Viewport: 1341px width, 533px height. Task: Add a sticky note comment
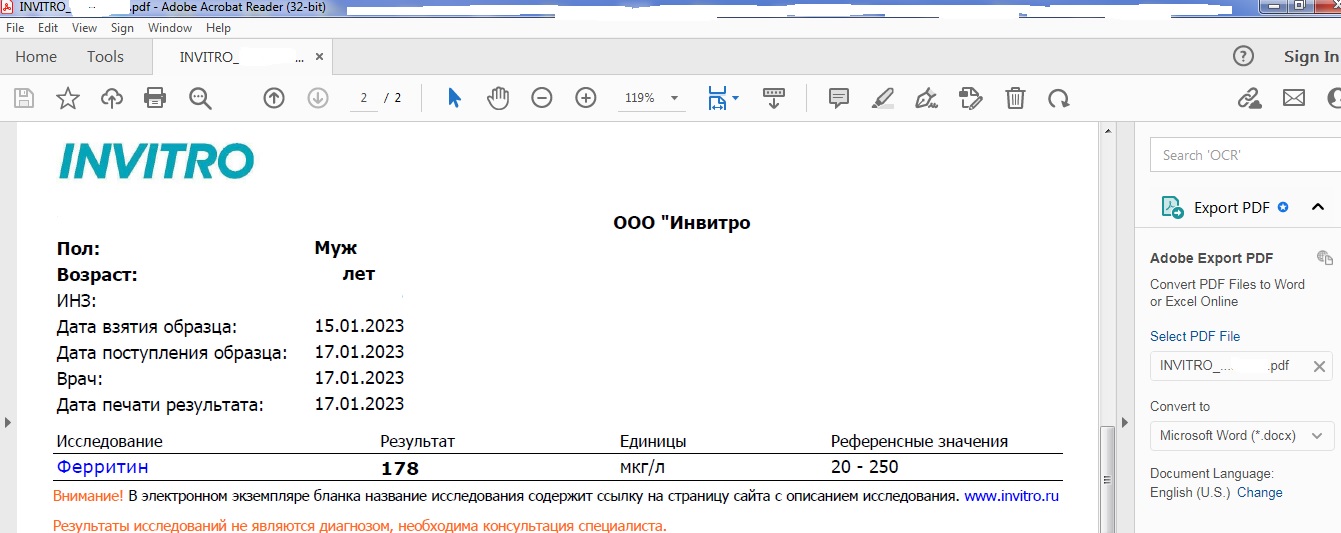[839, 98]
